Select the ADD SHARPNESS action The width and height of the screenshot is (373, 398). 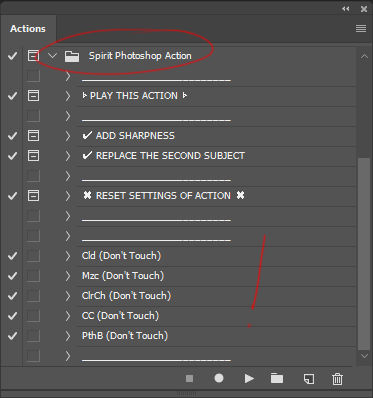click(x=217, y=136)
